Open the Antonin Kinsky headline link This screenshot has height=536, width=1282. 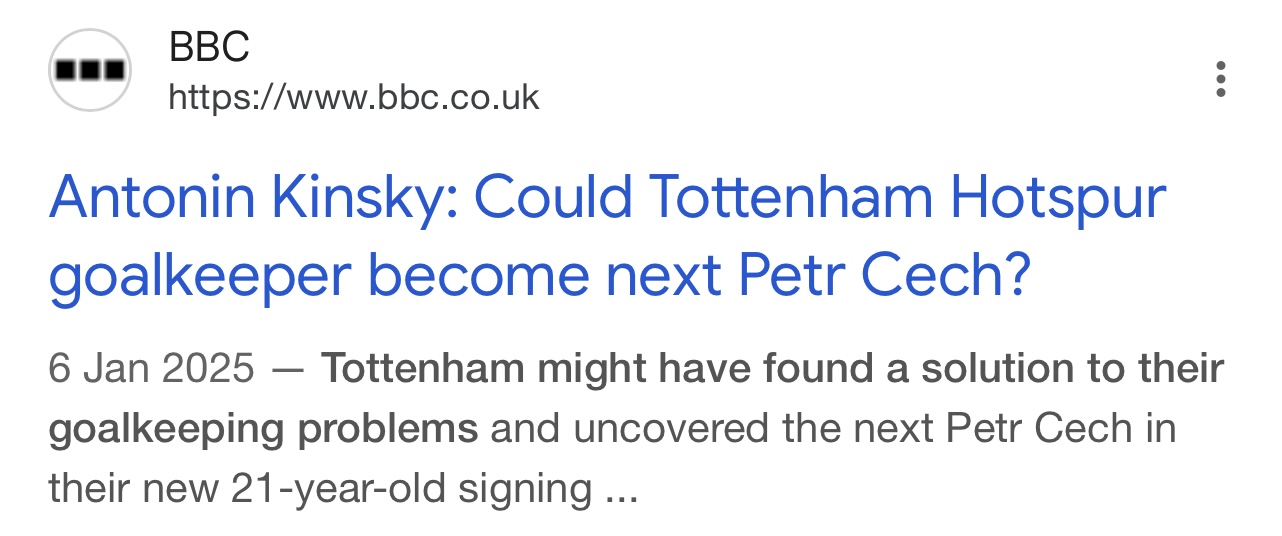pyautogui.click(x=606, y=198)
